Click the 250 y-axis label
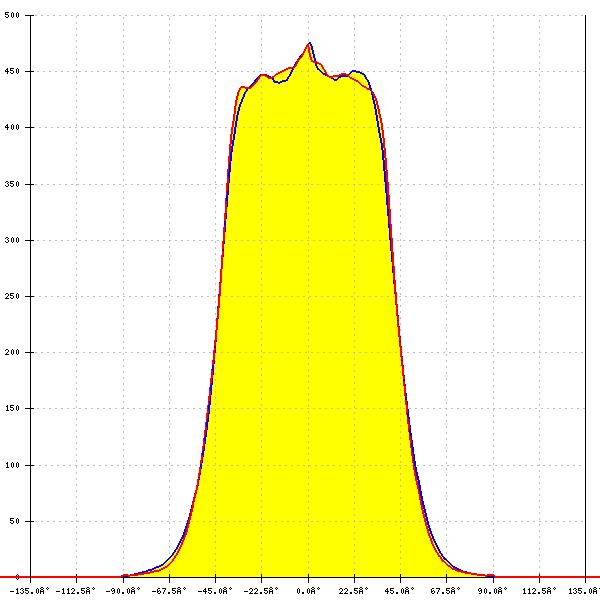600x600 pixels. 11,296
